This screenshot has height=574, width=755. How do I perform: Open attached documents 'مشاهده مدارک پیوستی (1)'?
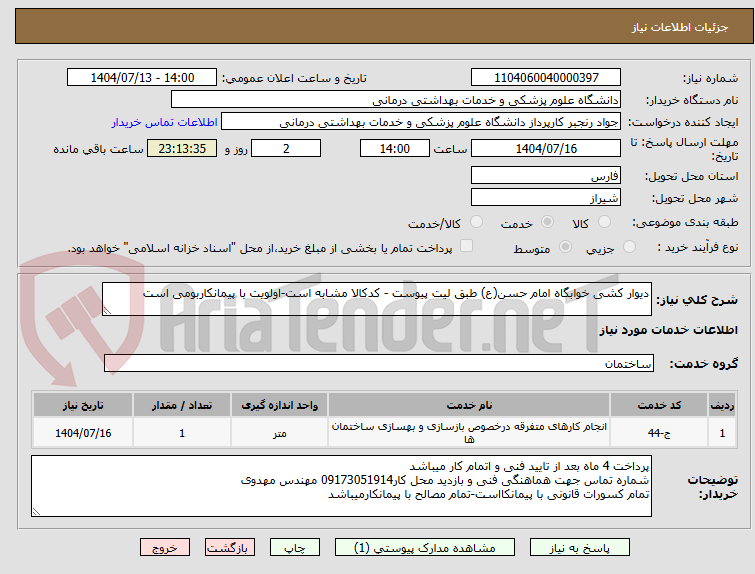click(x=425, y=548)
